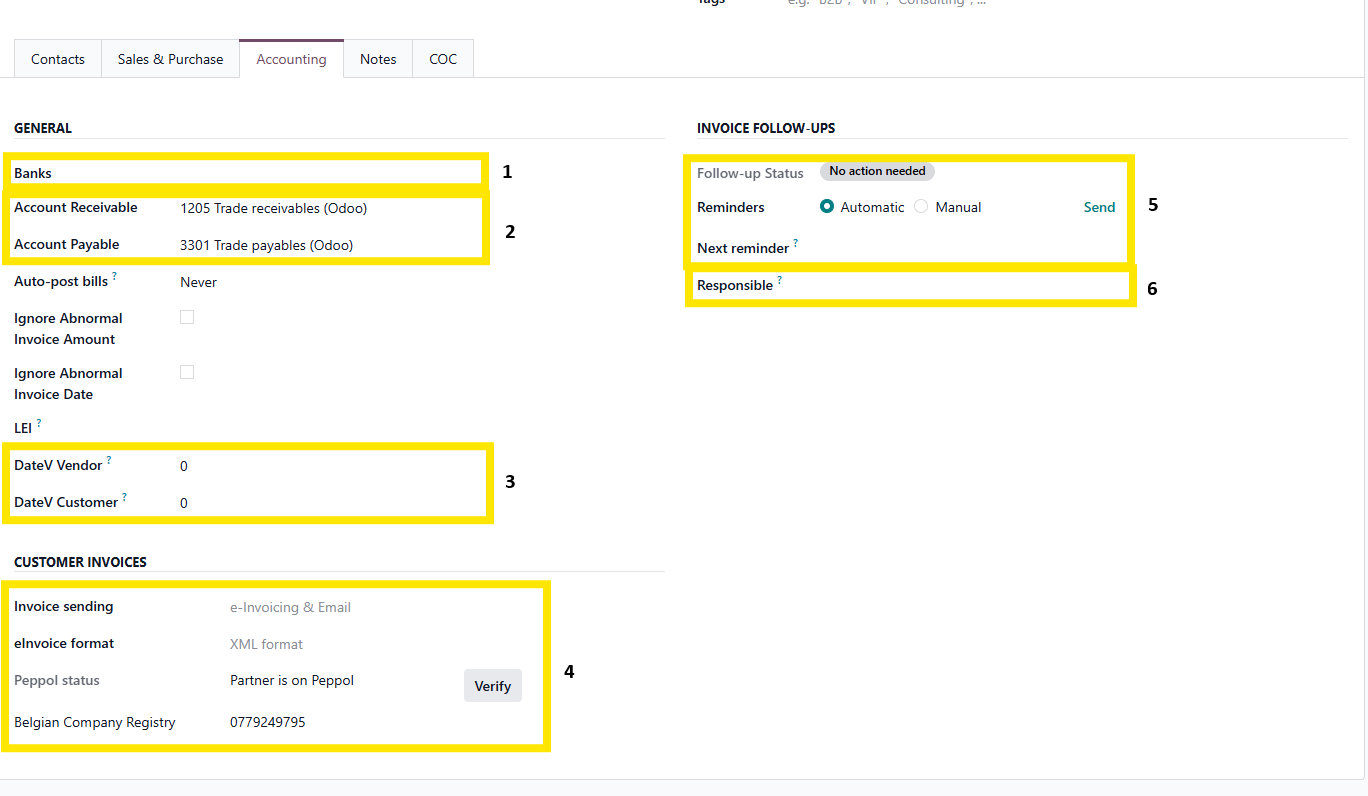Select the Automatic reminders radio button
This screenshot has width=1368, height=796.
[827, 207]
